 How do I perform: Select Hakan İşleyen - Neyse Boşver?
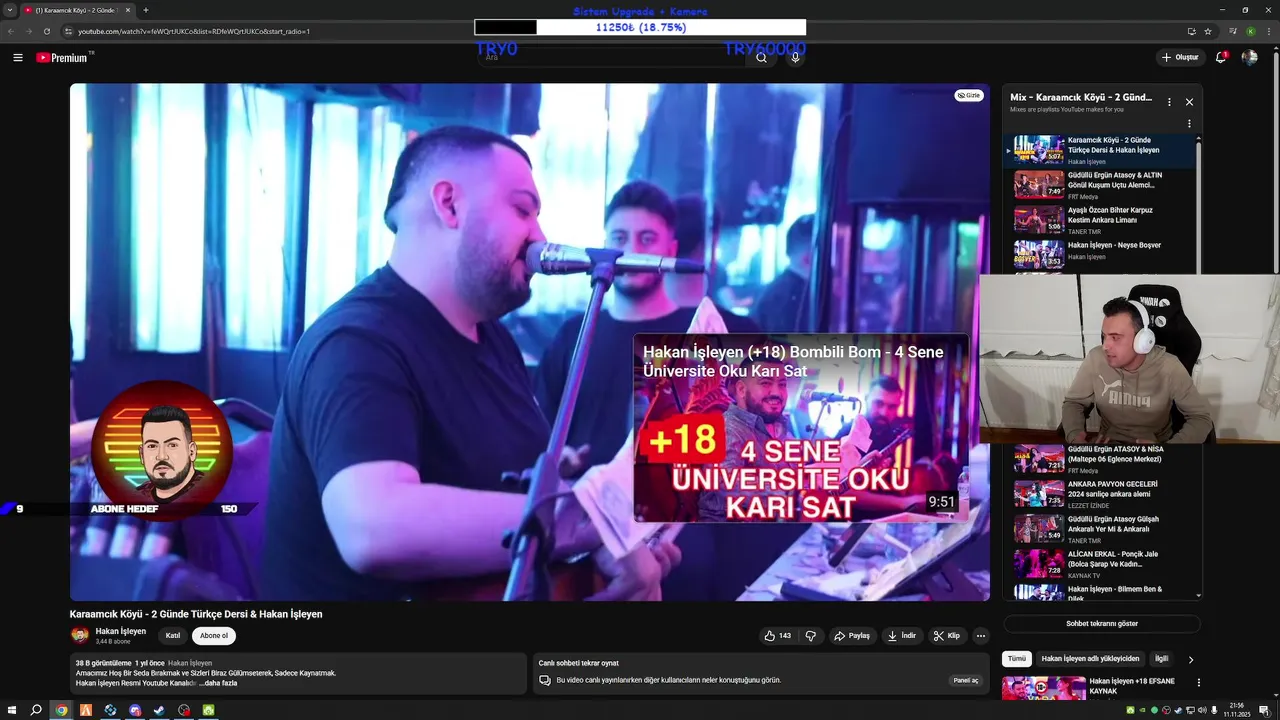point(1100,255)
